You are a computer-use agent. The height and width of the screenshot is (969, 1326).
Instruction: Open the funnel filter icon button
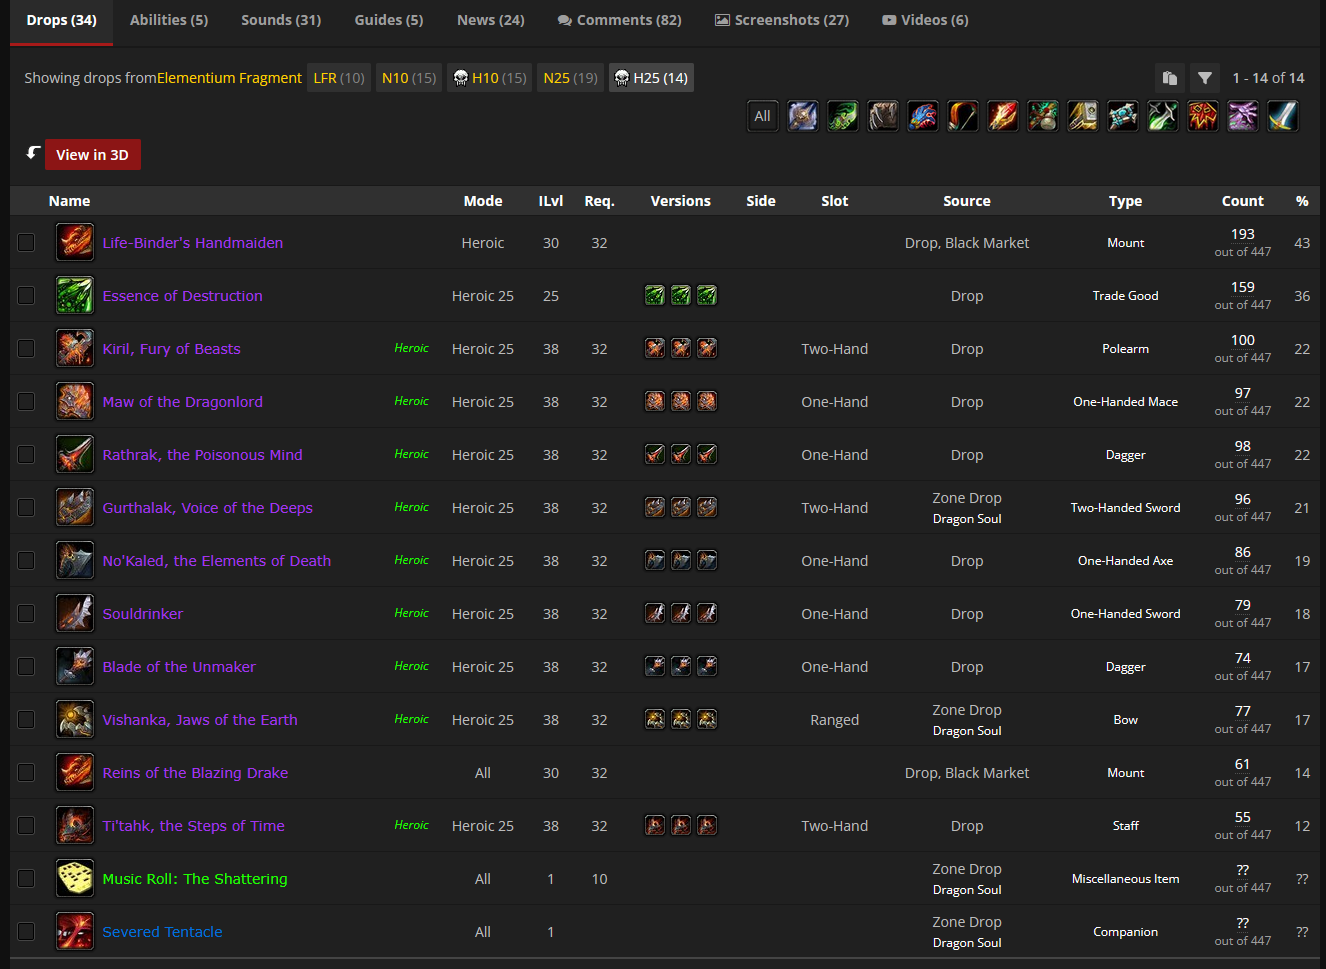click(x=1205, y=78)
